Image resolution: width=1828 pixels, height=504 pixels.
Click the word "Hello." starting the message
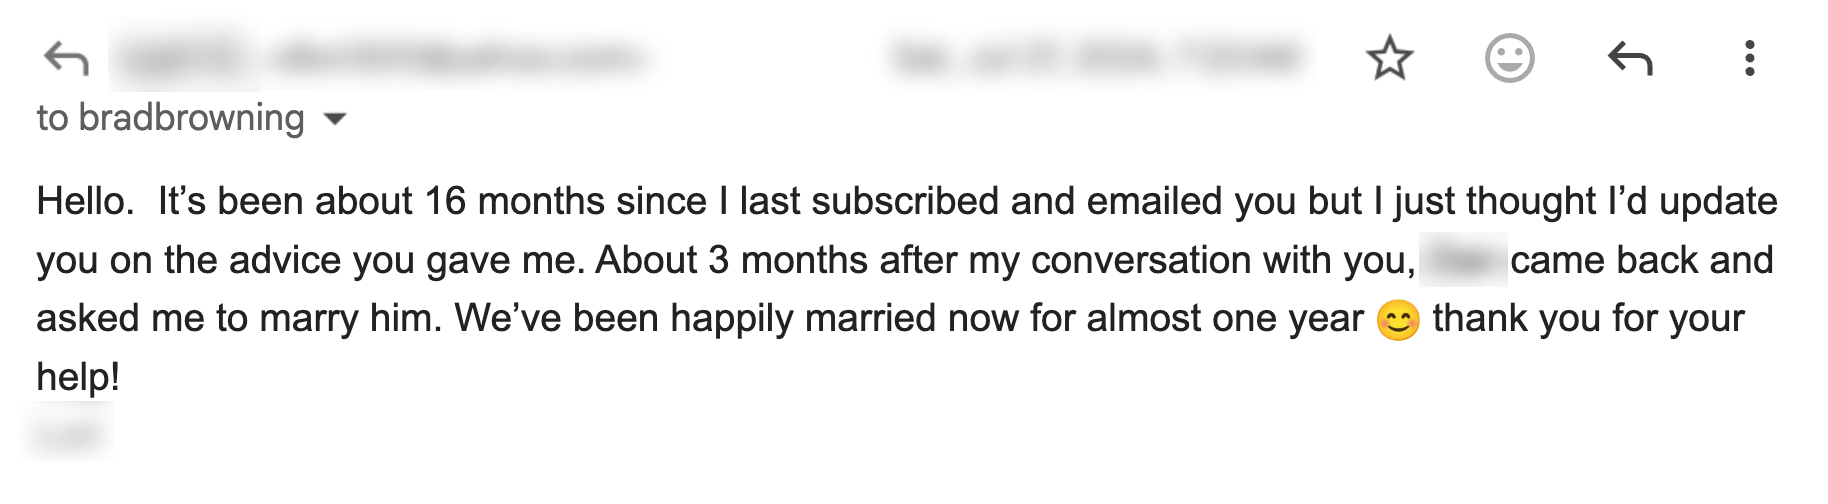coord(85,201)
